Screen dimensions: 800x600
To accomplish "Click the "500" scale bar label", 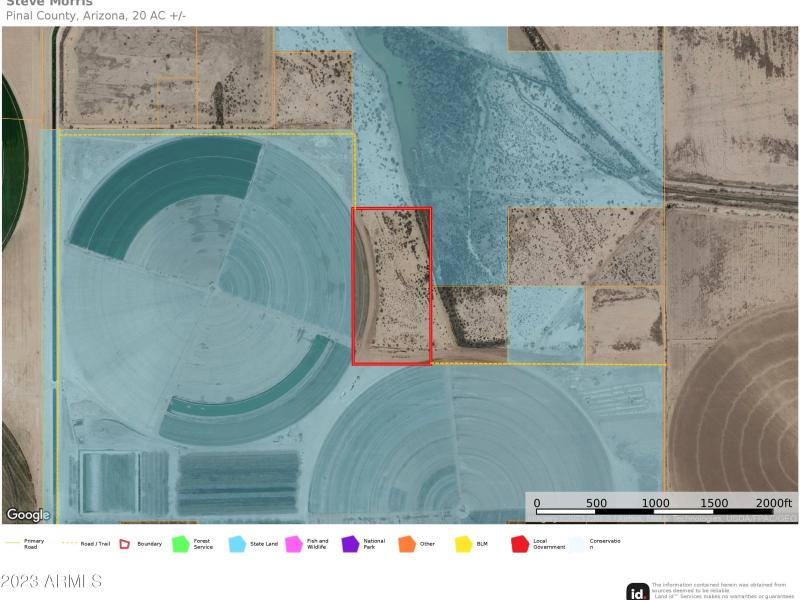I will pos(596,503).
